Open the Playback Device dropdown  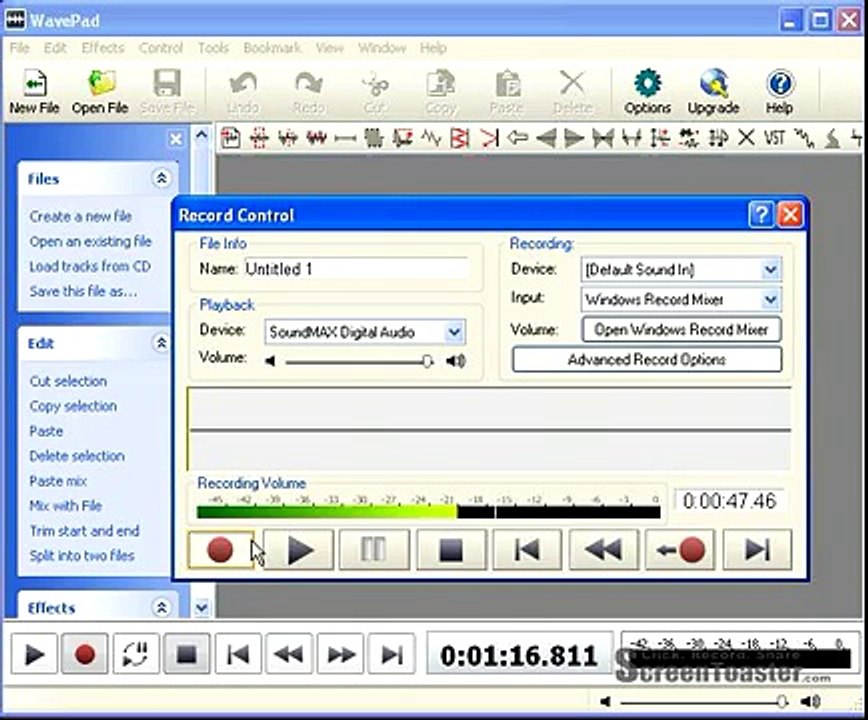[x=453, y=332]
